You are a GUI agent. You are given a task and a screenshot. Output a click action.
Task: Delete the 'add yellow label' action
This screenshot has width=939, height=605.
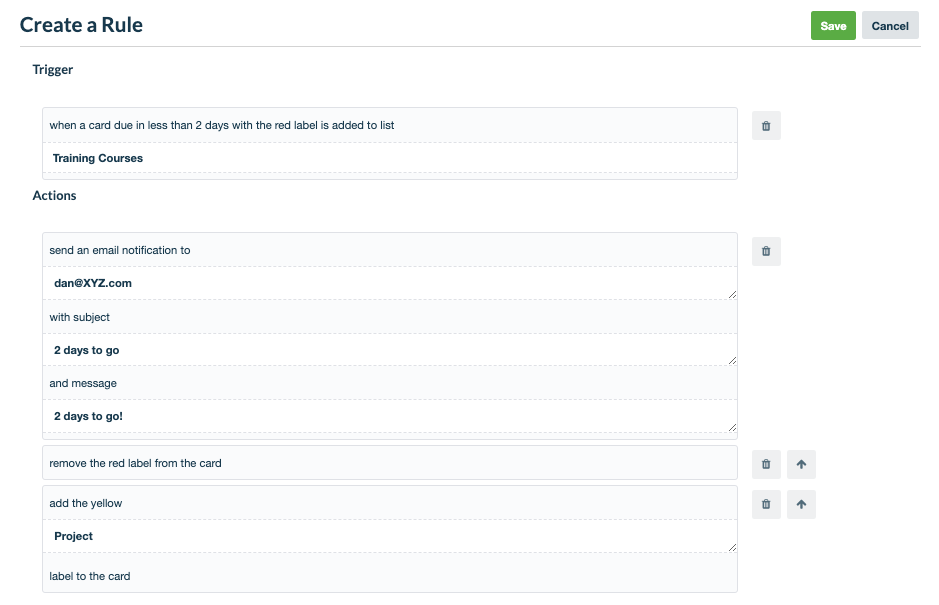point(766,503)
